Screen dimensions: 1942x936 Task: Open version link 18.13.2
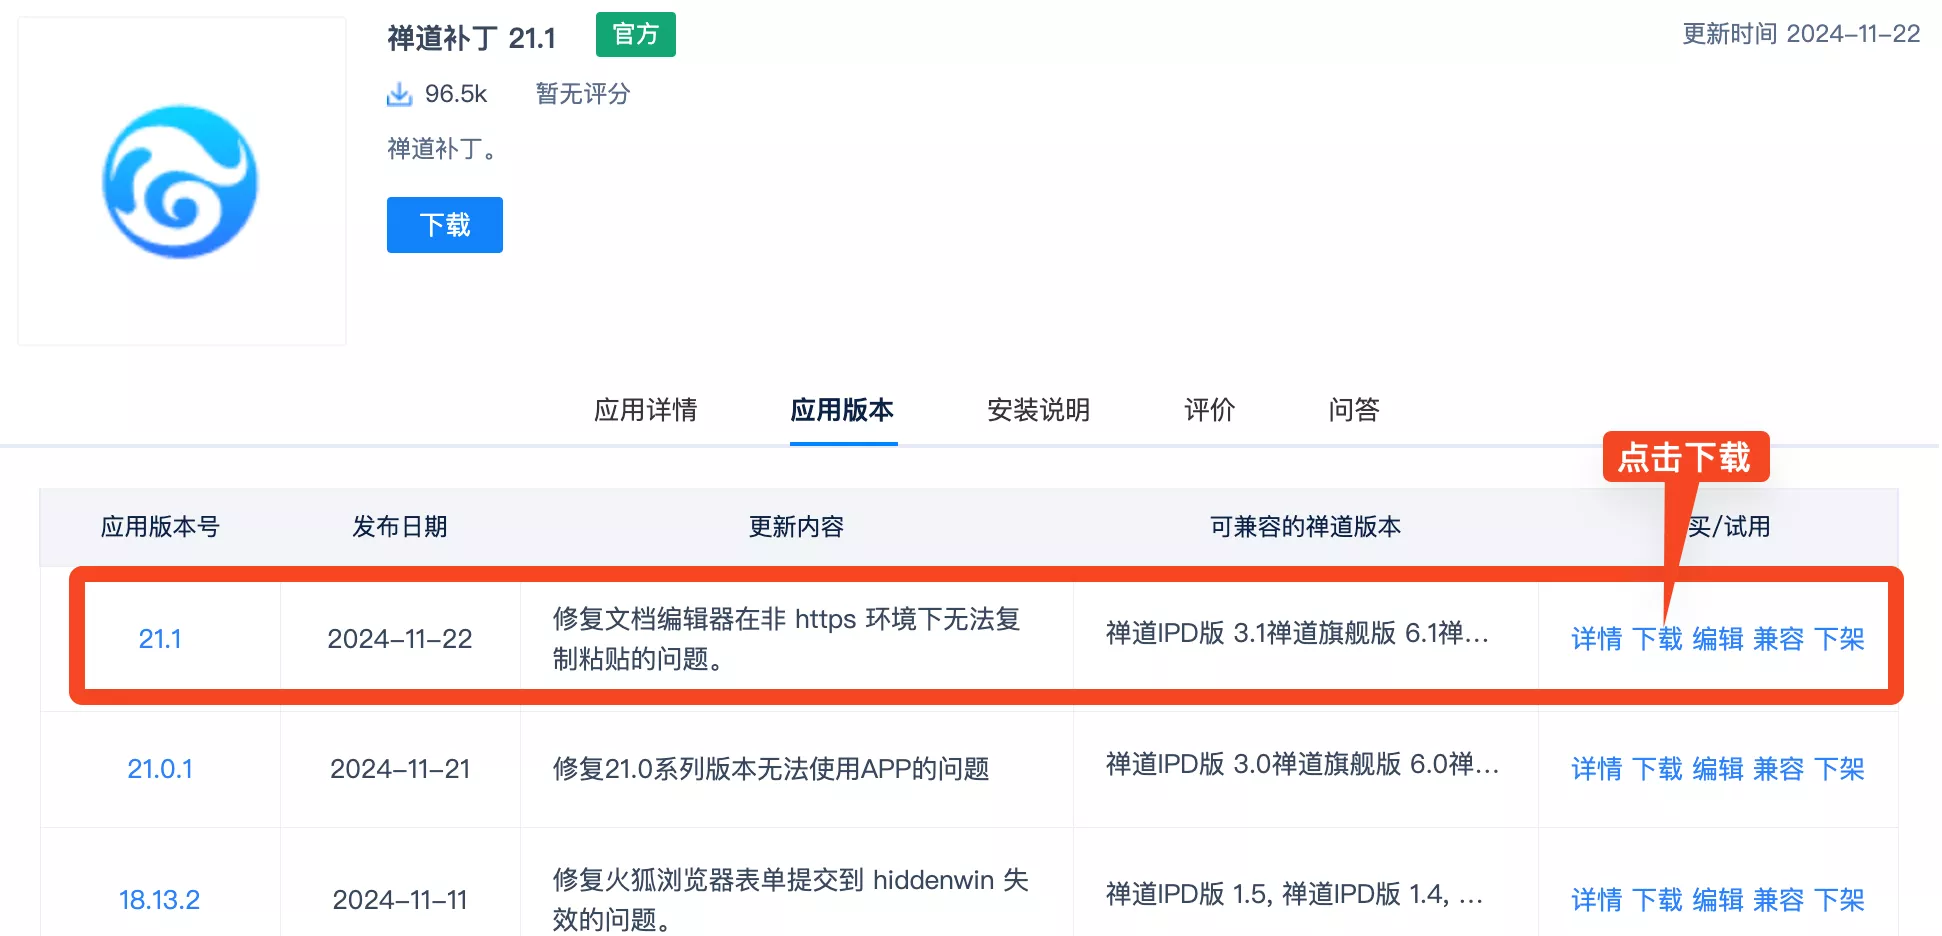(160, 900)
